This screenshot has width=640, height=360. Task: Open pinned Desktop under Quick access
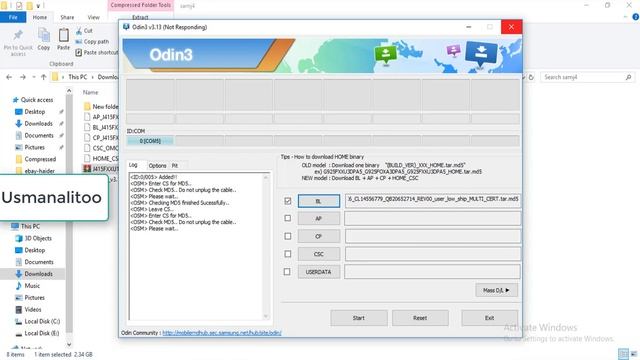(x=35, y=111)
